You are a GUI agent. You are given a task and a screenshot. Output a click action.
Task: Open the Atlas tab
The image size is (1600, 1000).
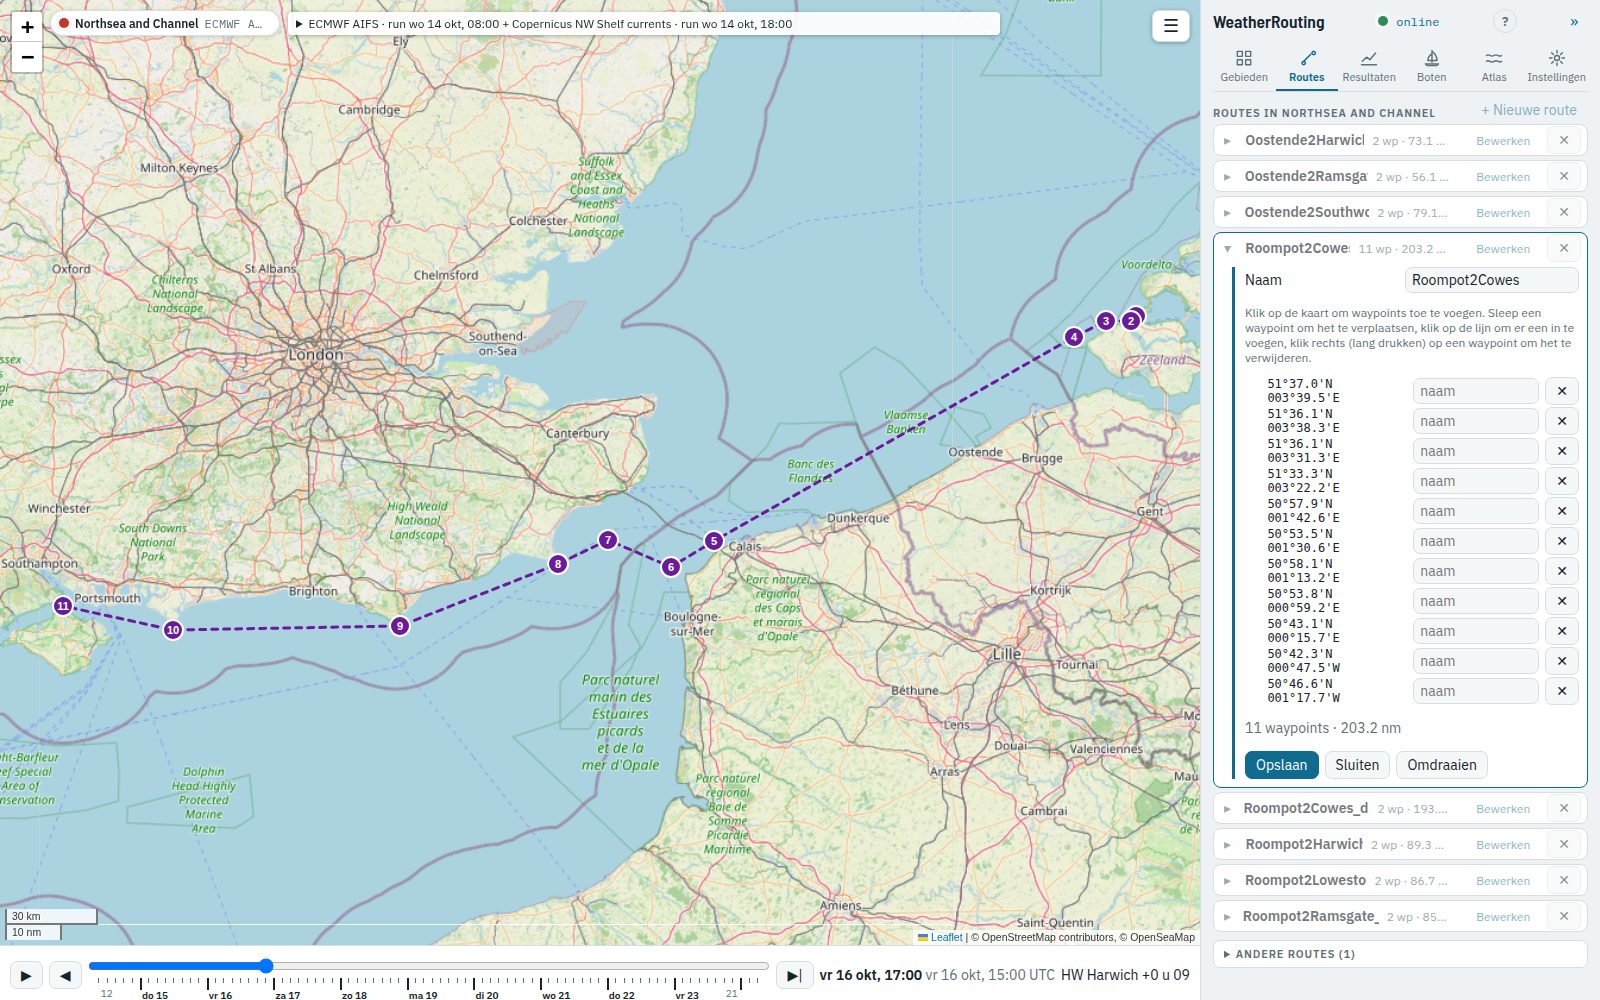point(1494,66)
